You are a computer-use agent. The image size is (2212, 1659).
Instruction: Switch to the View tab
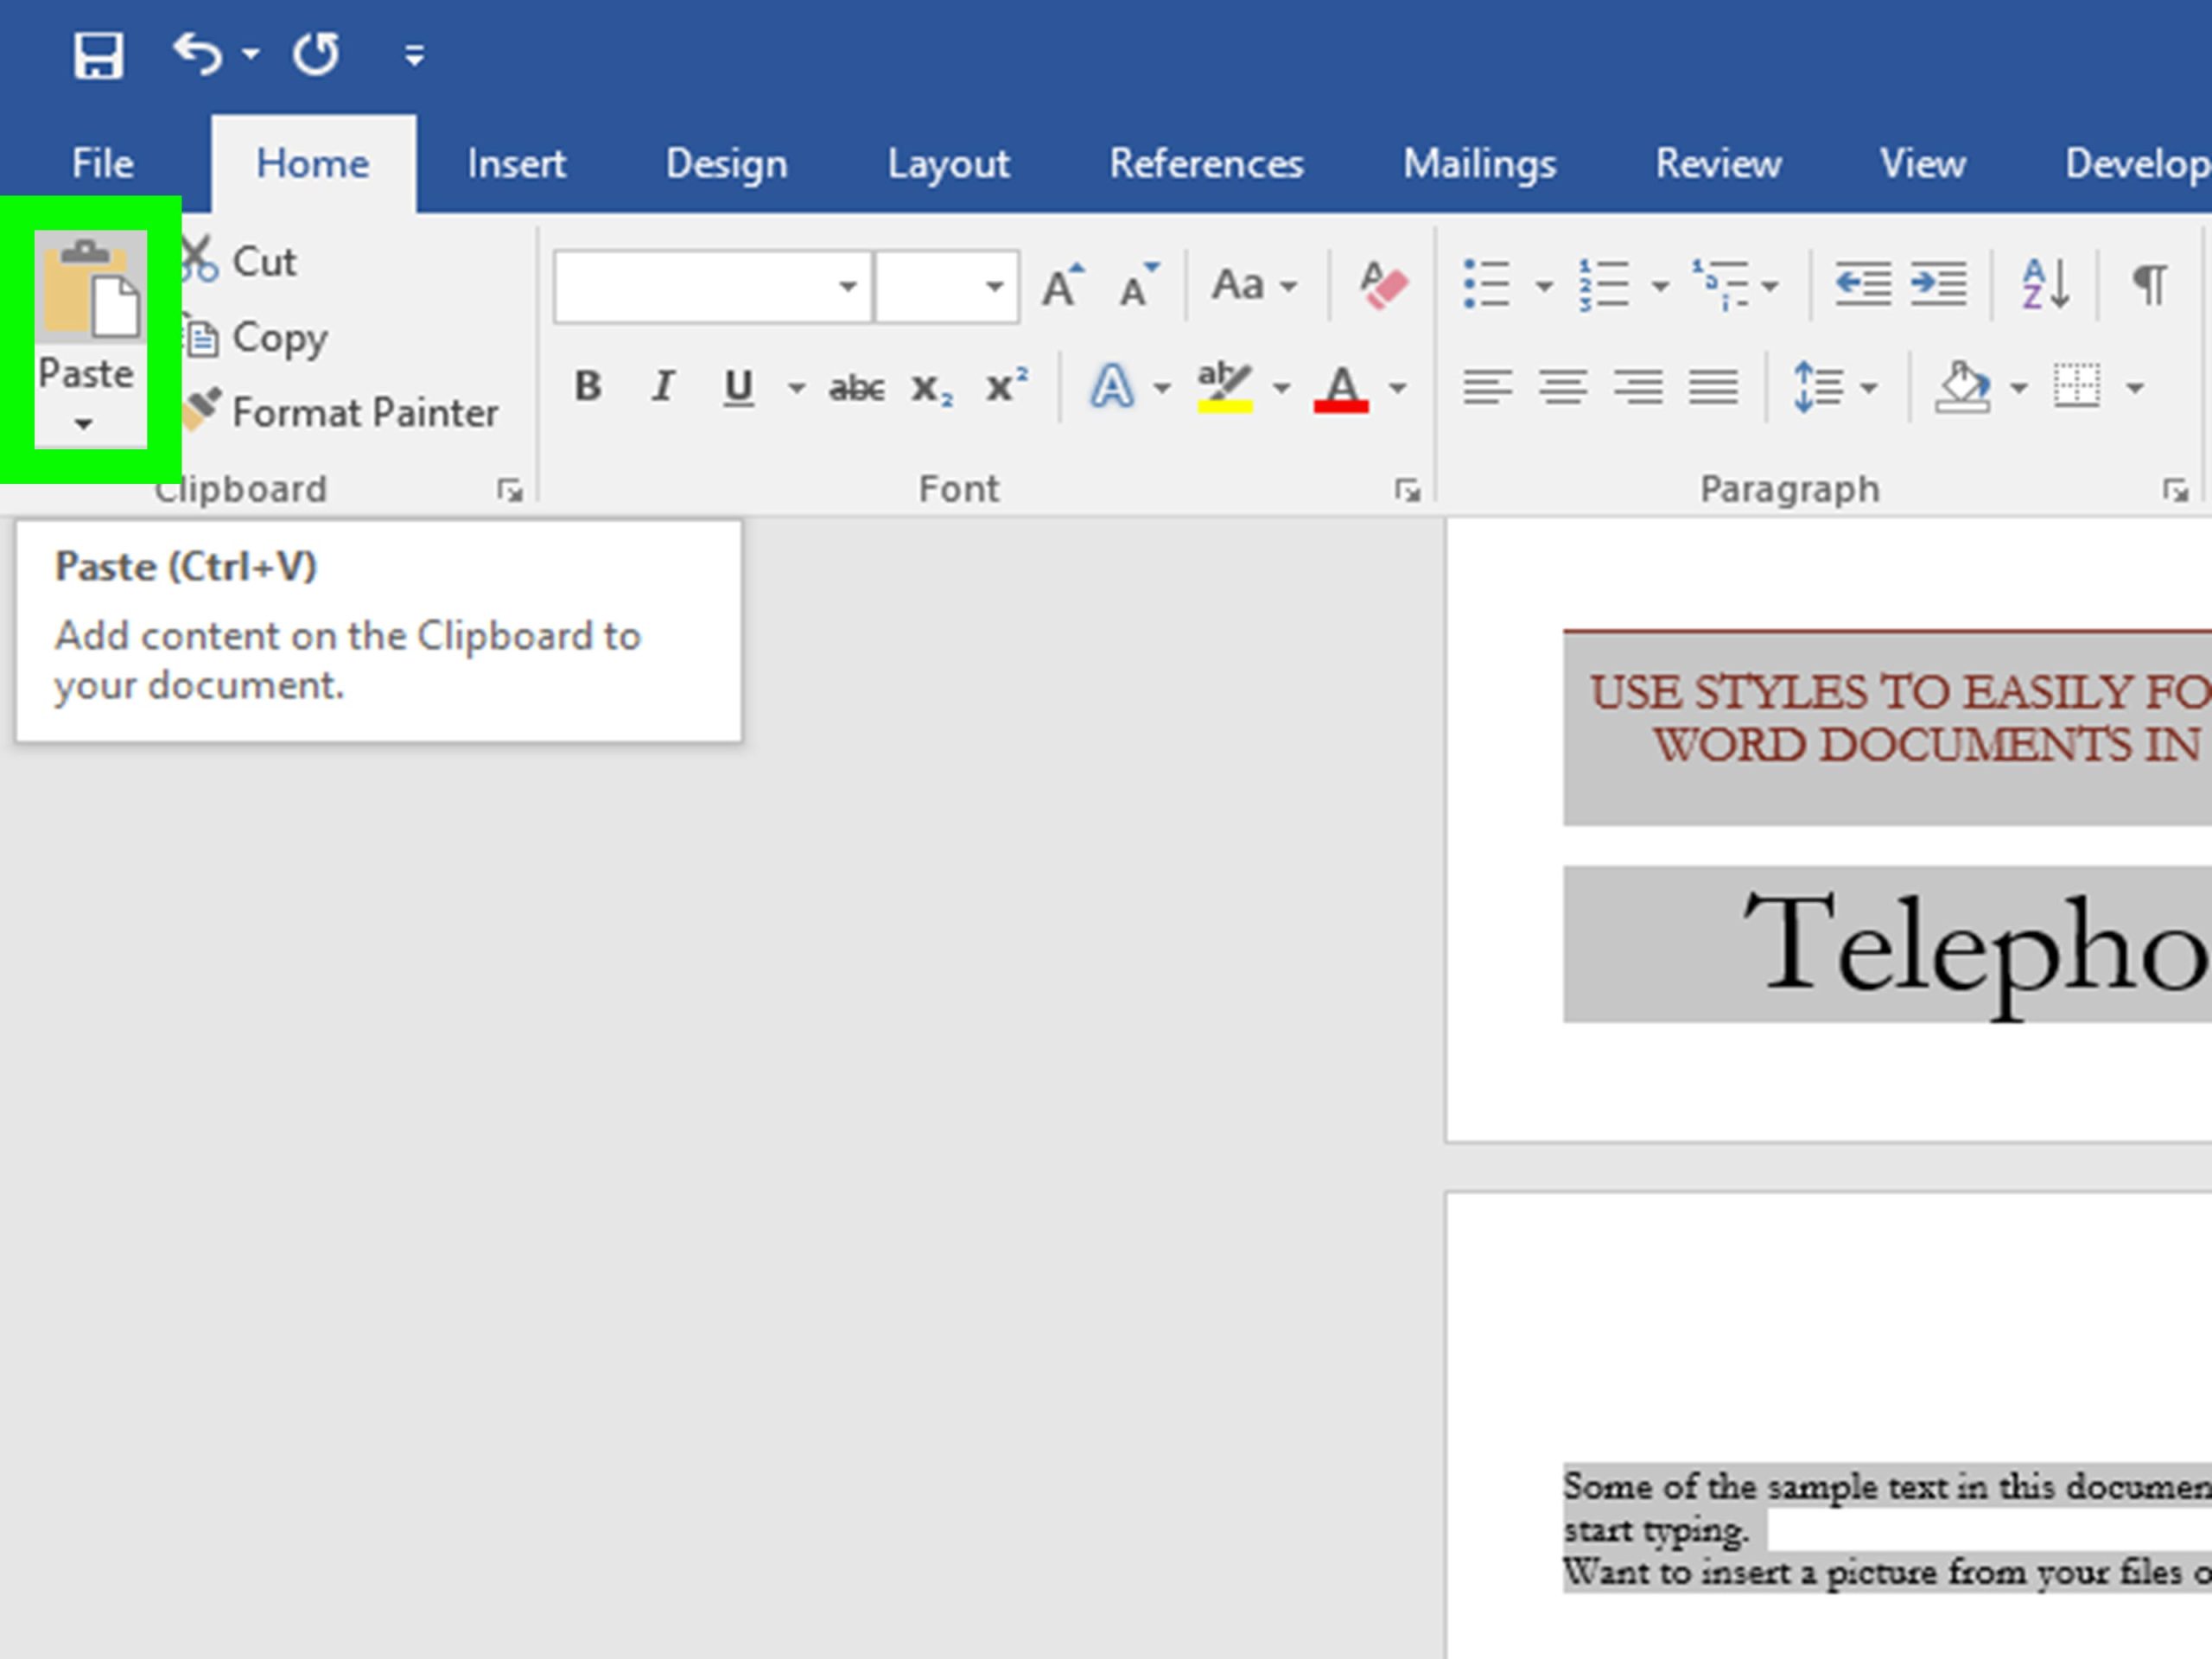click(x=1922, y=163)
